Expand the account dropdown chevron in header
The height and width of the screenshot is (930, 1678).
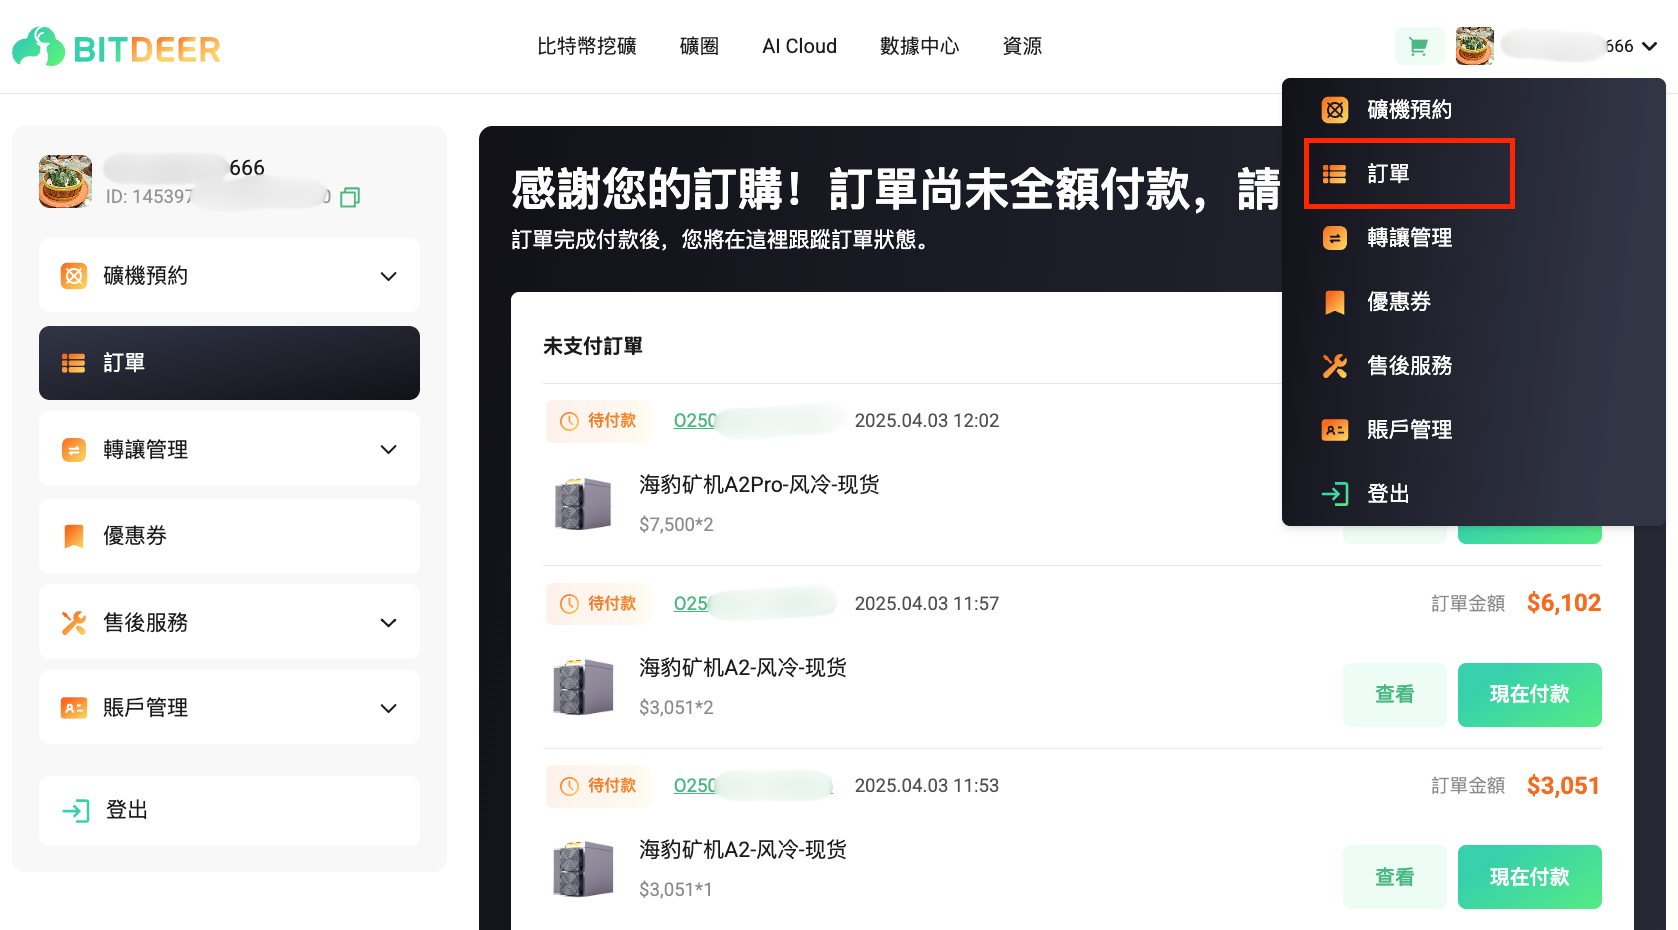tap(1650, 46)
